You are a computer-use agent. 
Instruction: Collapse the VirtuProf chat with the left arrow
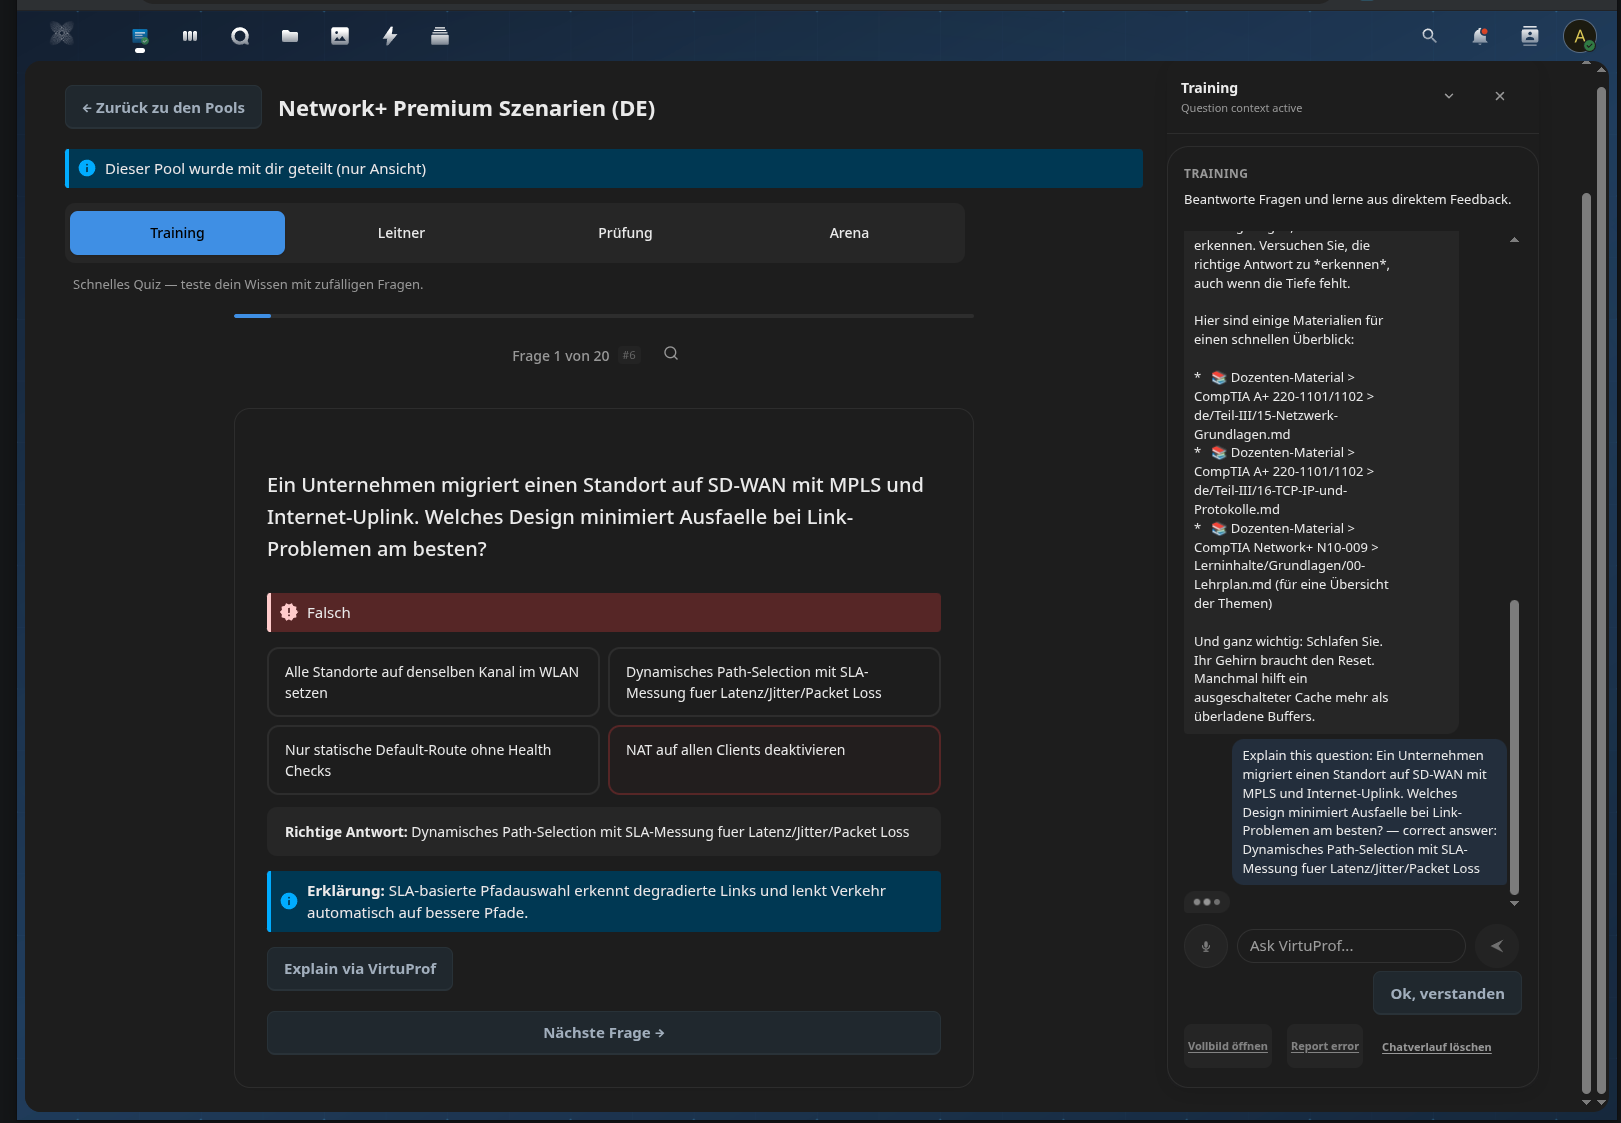pyautogui.click(x=1497, y=946)
